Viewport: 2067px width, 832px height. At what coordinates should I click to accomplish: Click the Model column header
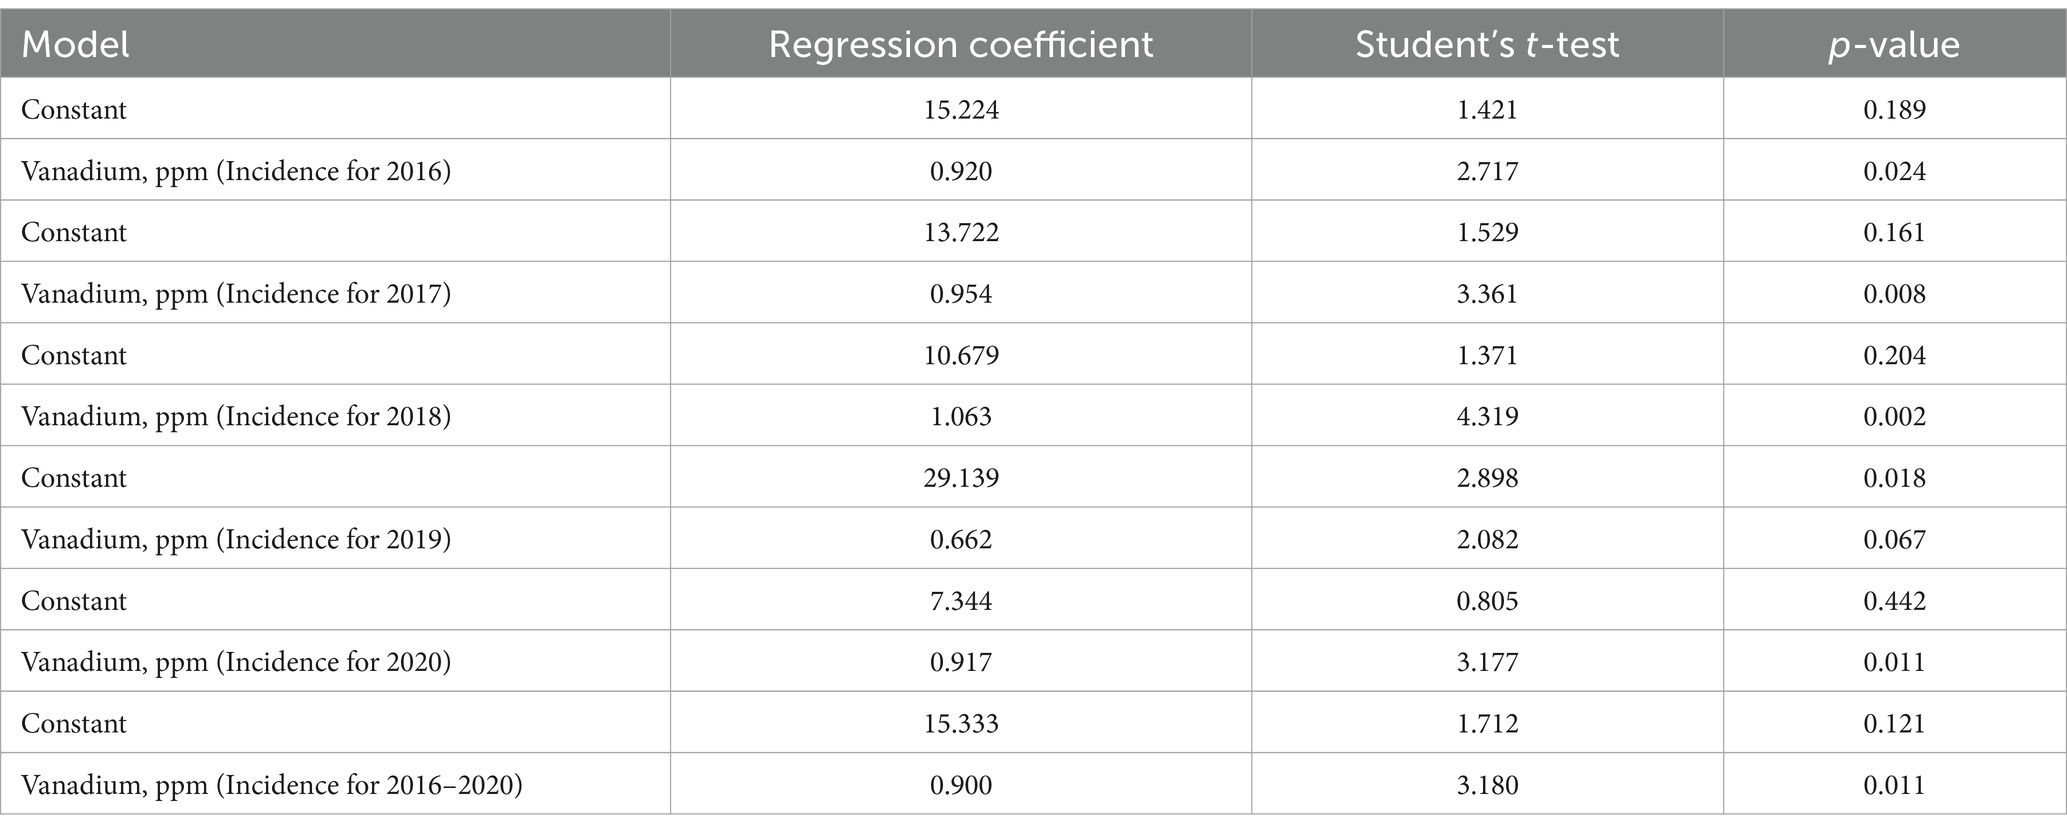point(75,45)
